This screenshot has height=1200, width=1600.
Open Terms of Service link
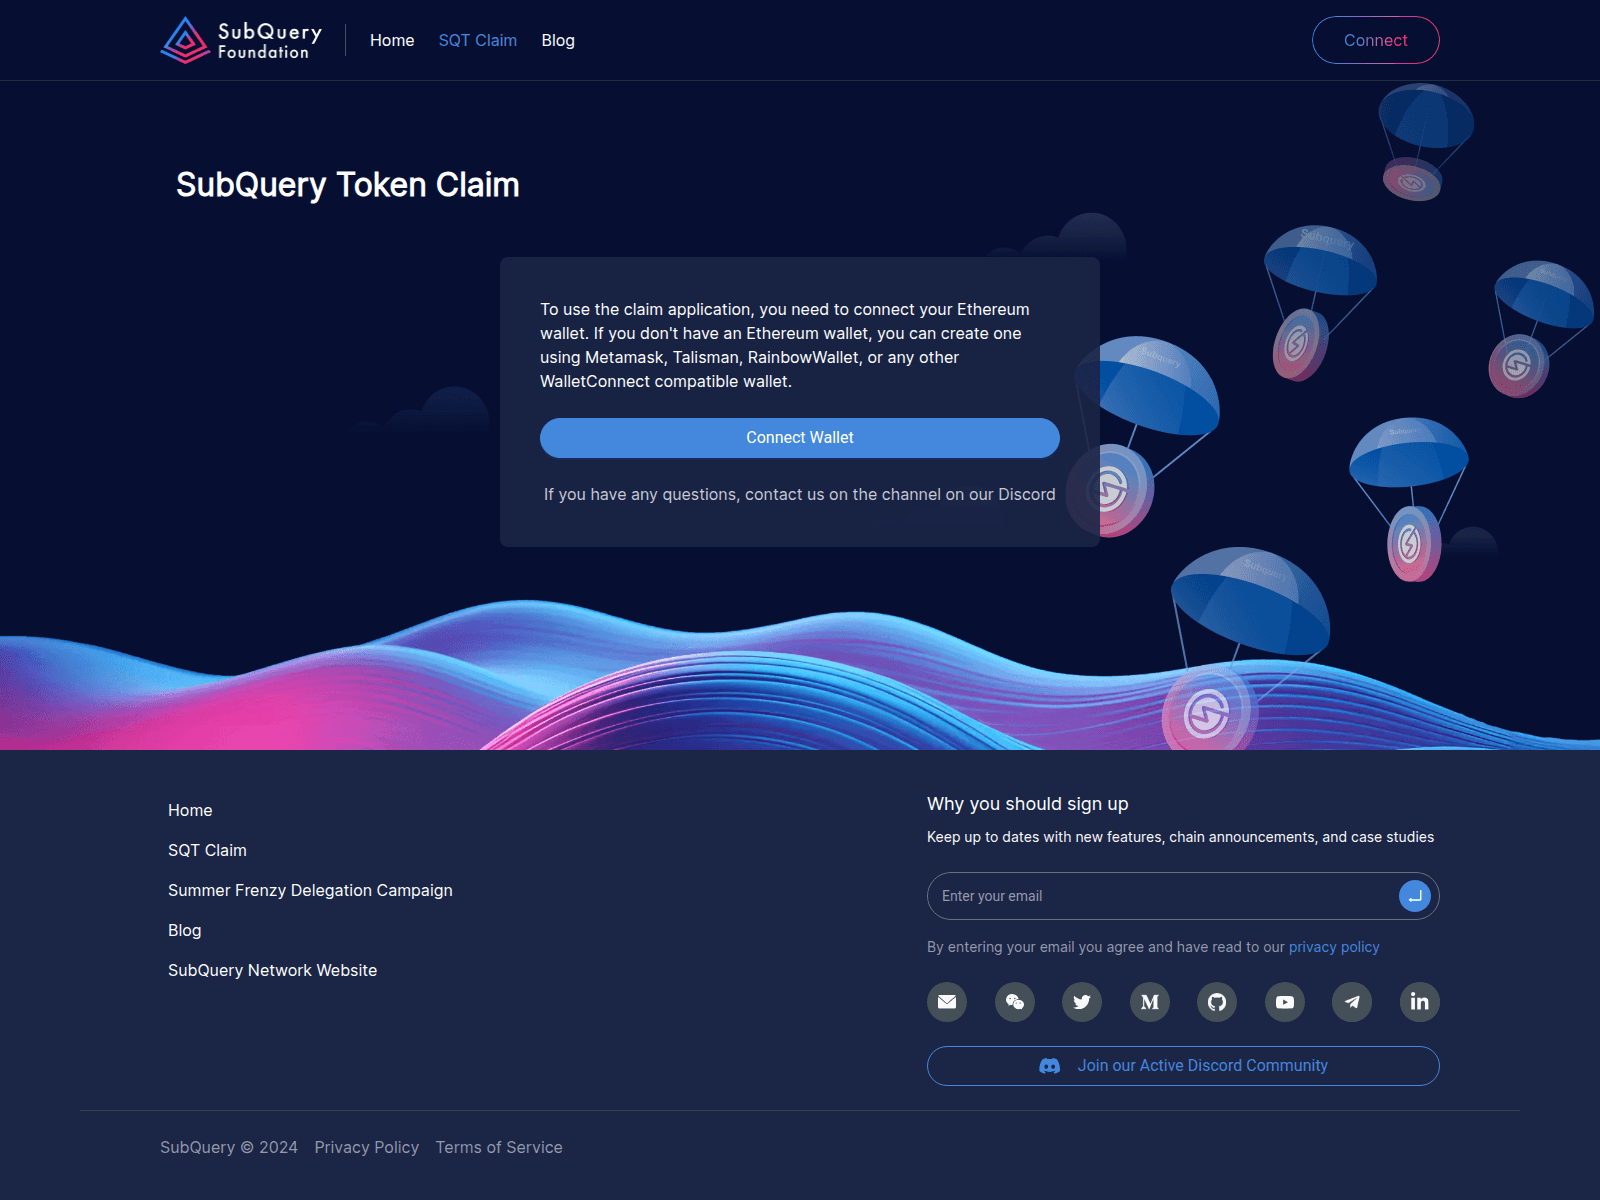[499, 1147]
